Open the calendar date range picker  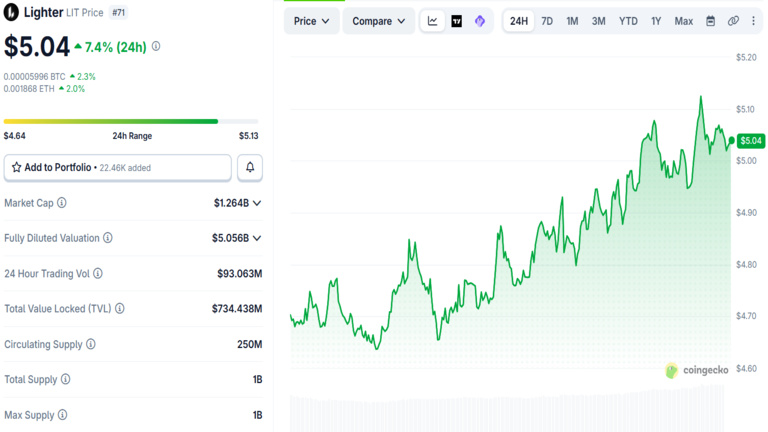click(710, 21)
